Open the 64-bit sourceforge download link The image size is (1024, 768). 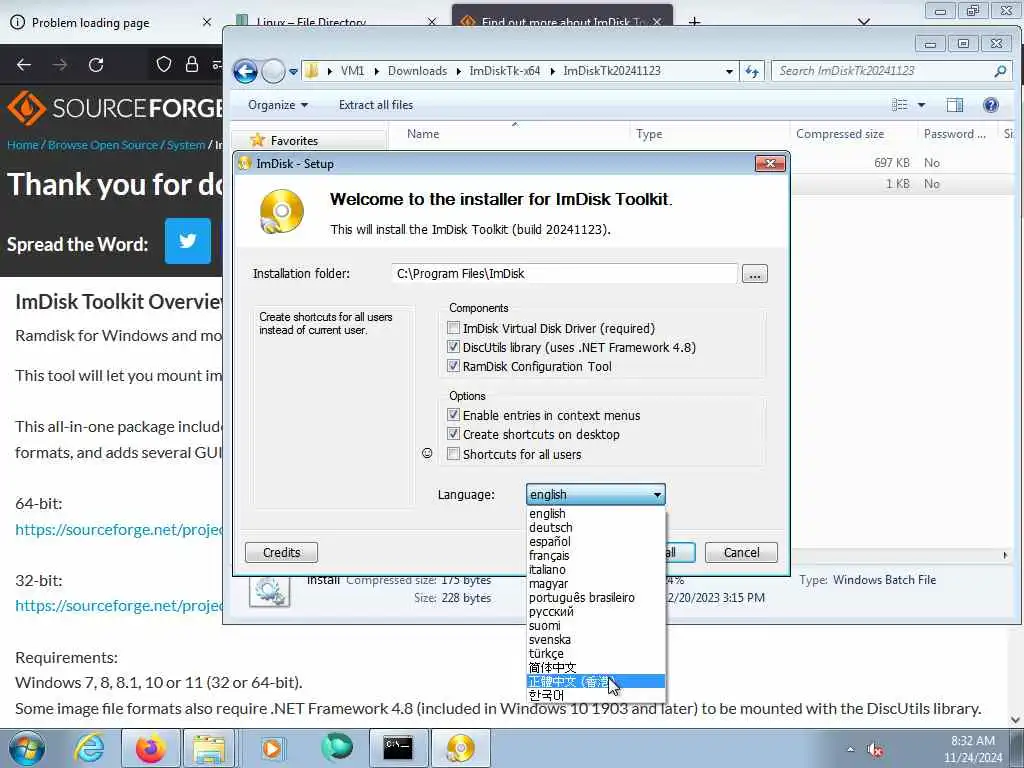point(119,529)
